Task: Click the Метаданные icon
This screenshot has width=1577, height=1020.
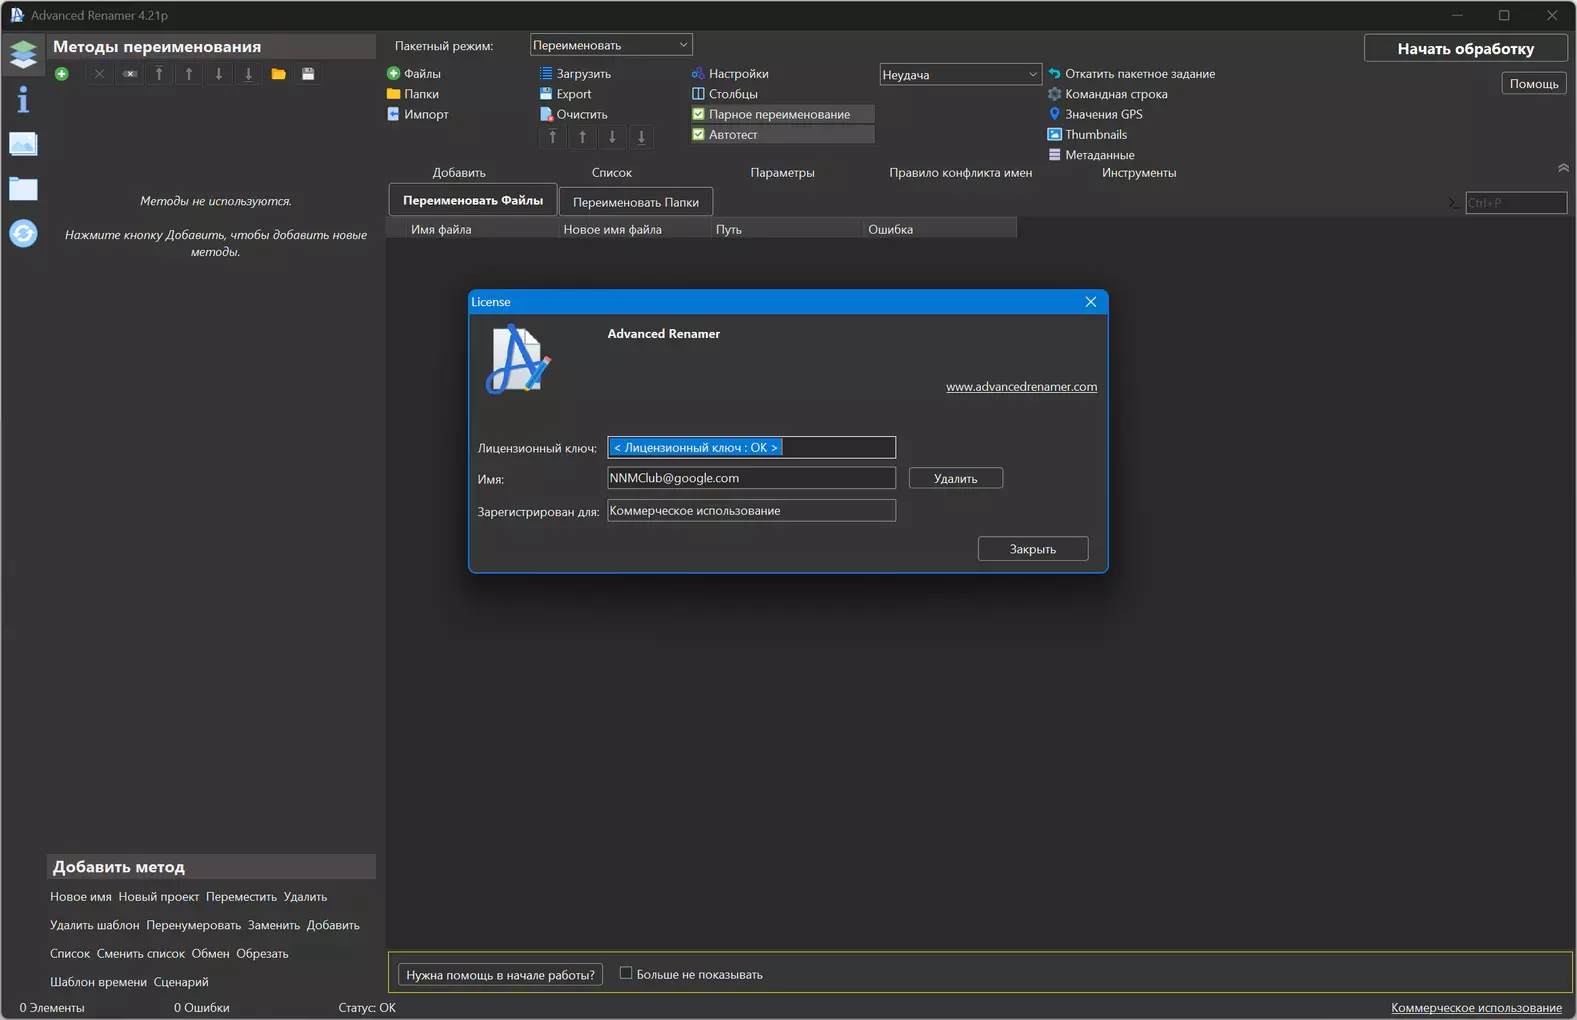Action: click(1054, 155)
